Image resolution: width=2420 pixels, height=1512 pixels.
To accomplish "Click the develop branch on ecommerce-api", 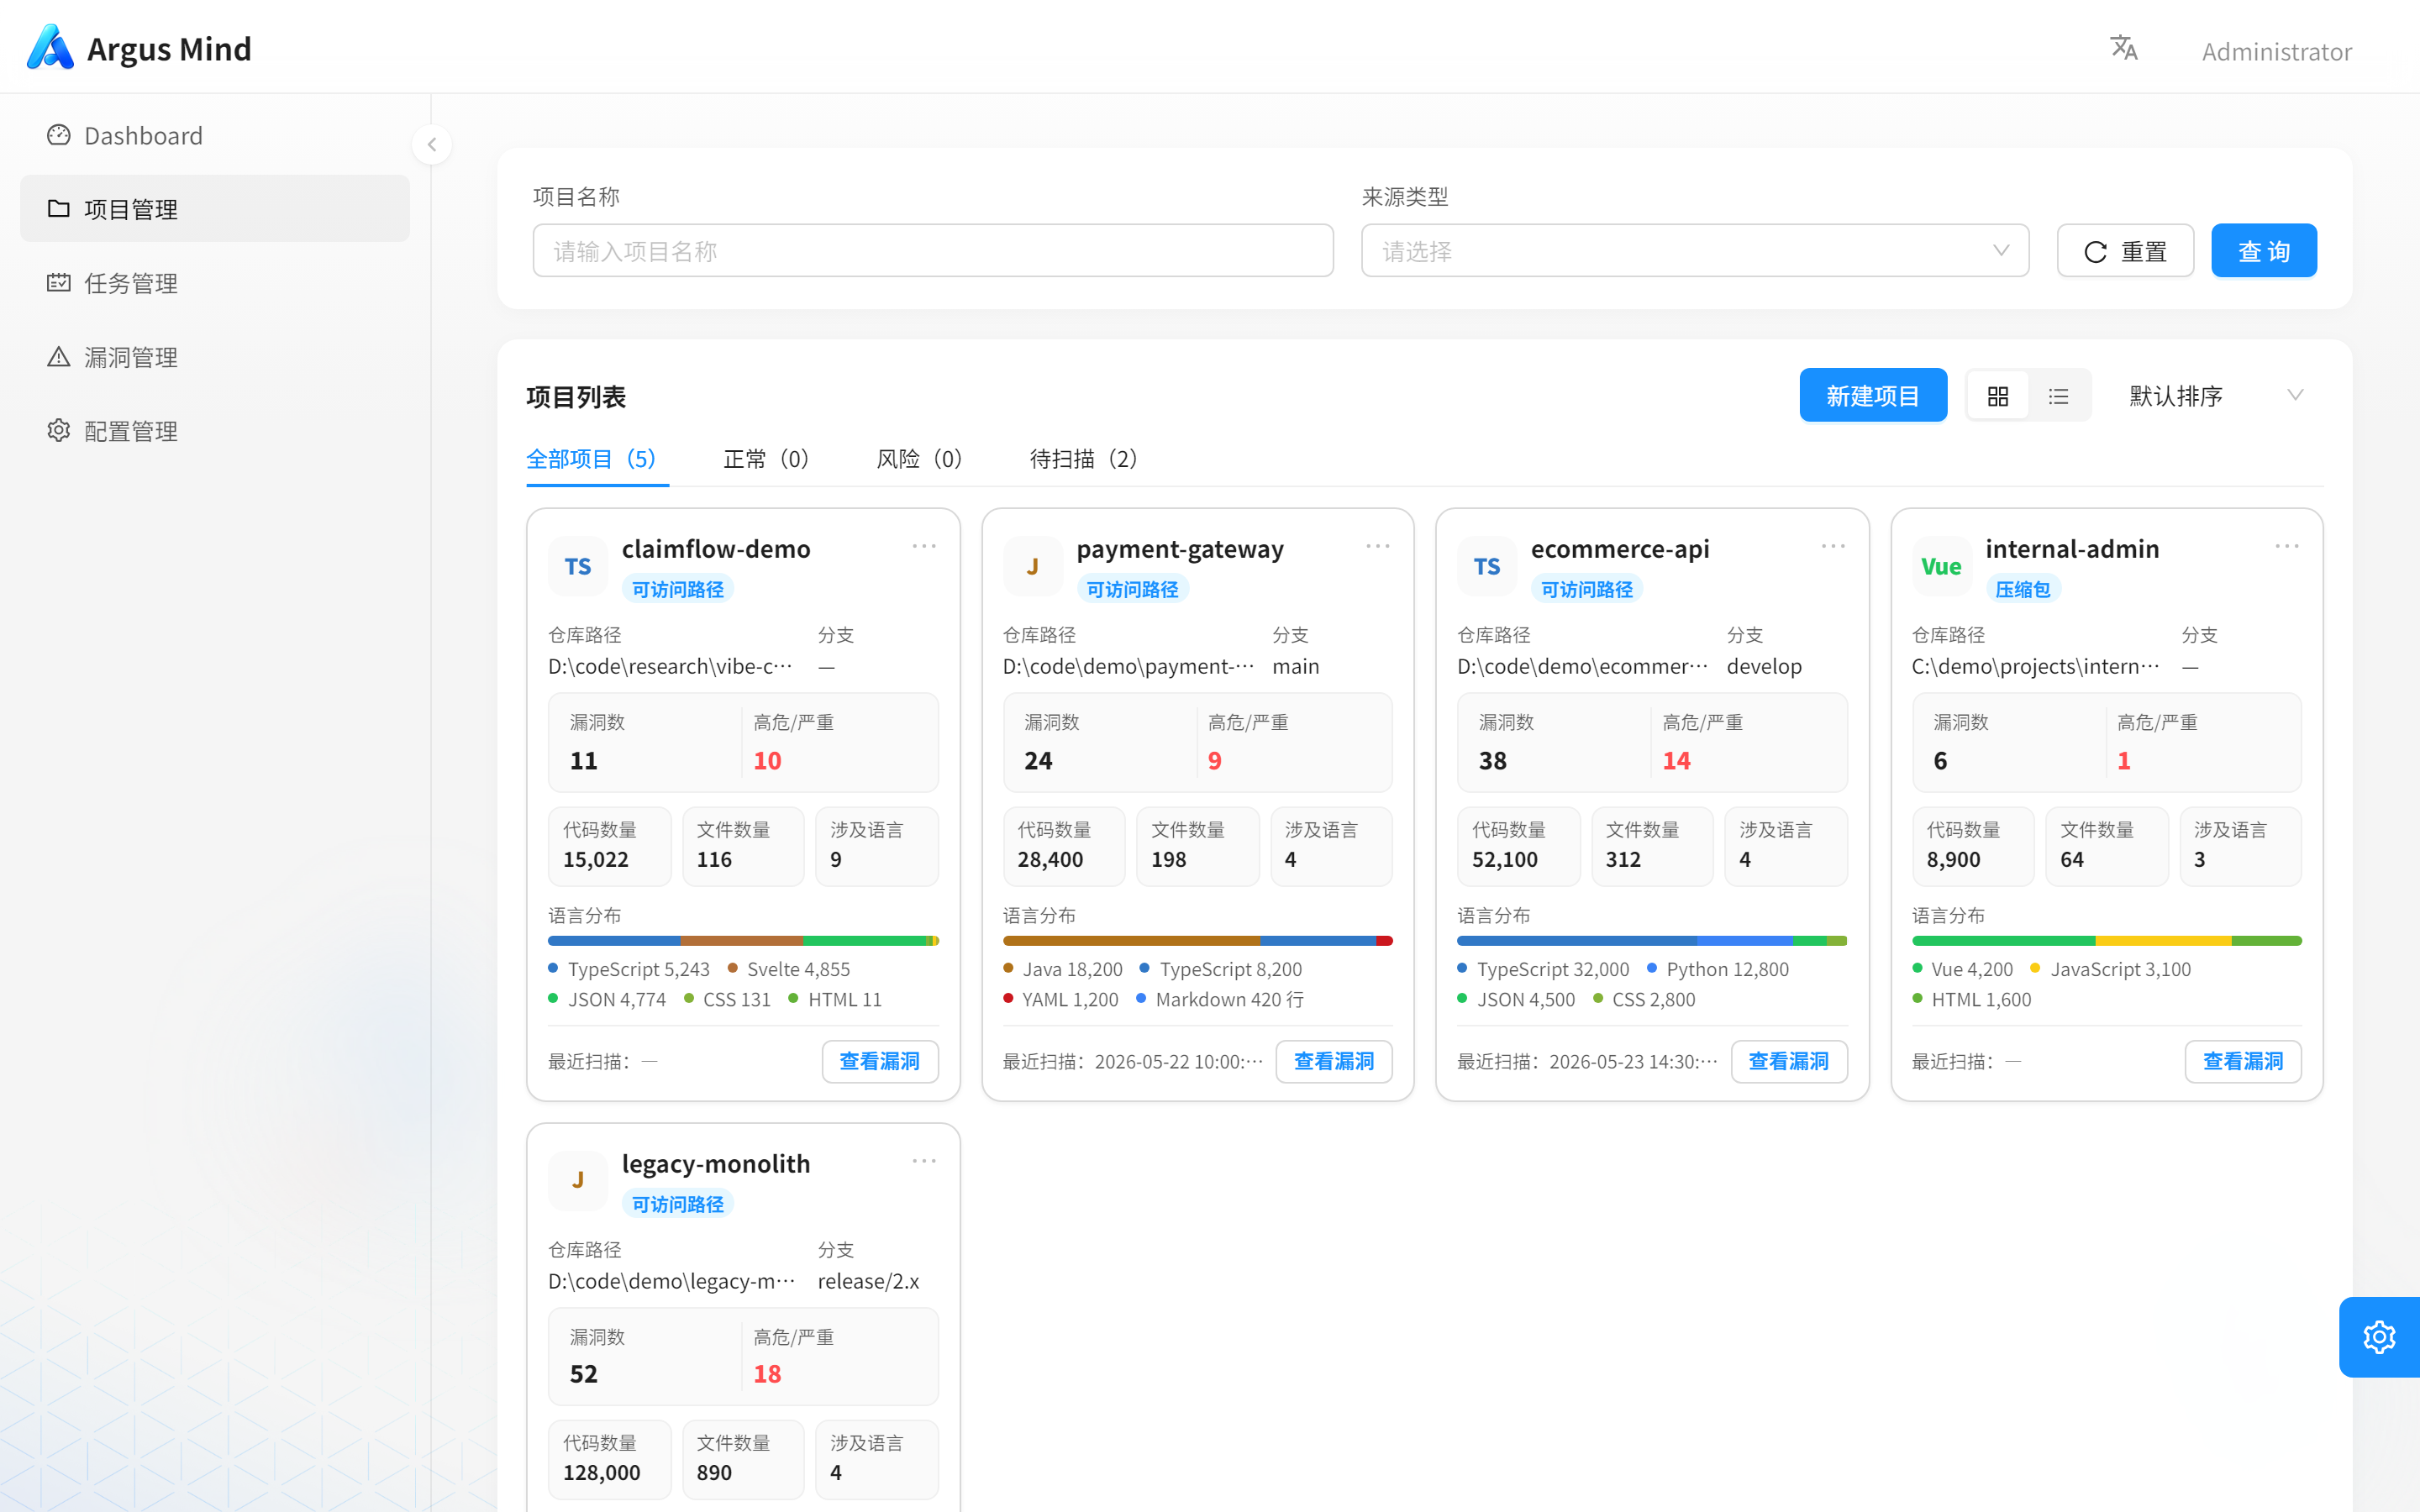I will (1764, 666).
